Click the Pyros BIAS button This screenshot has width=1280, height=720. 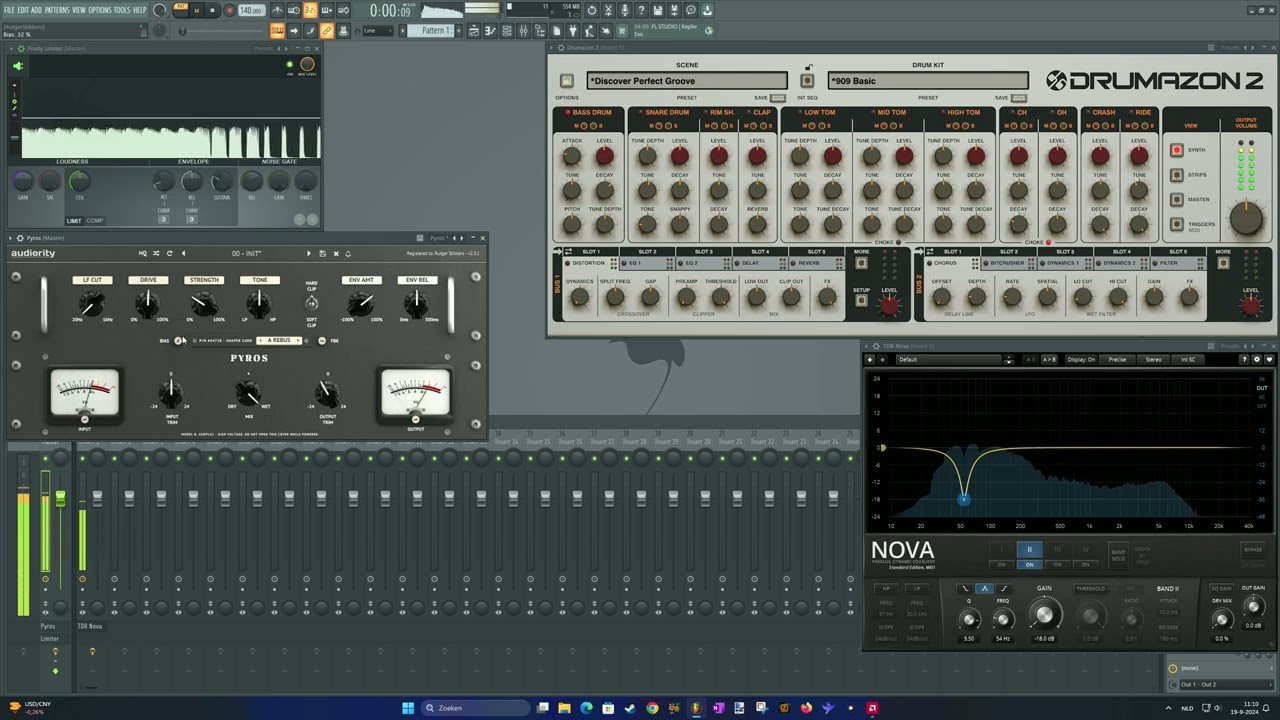(x=177, y=340)
